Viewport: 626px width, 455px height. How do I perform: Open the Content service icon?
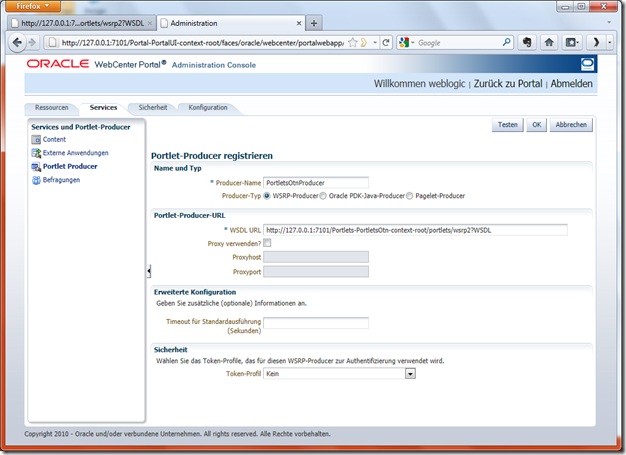click(x=36, y=140)
